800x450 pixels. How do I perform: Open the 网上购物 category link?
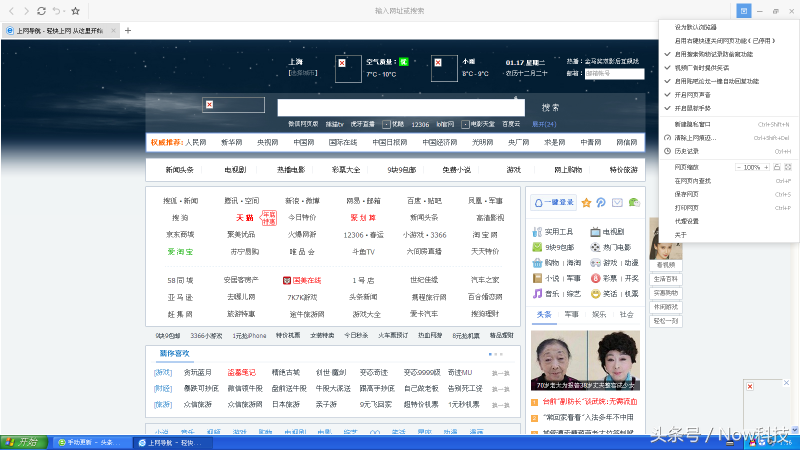(x=568, y=170)
